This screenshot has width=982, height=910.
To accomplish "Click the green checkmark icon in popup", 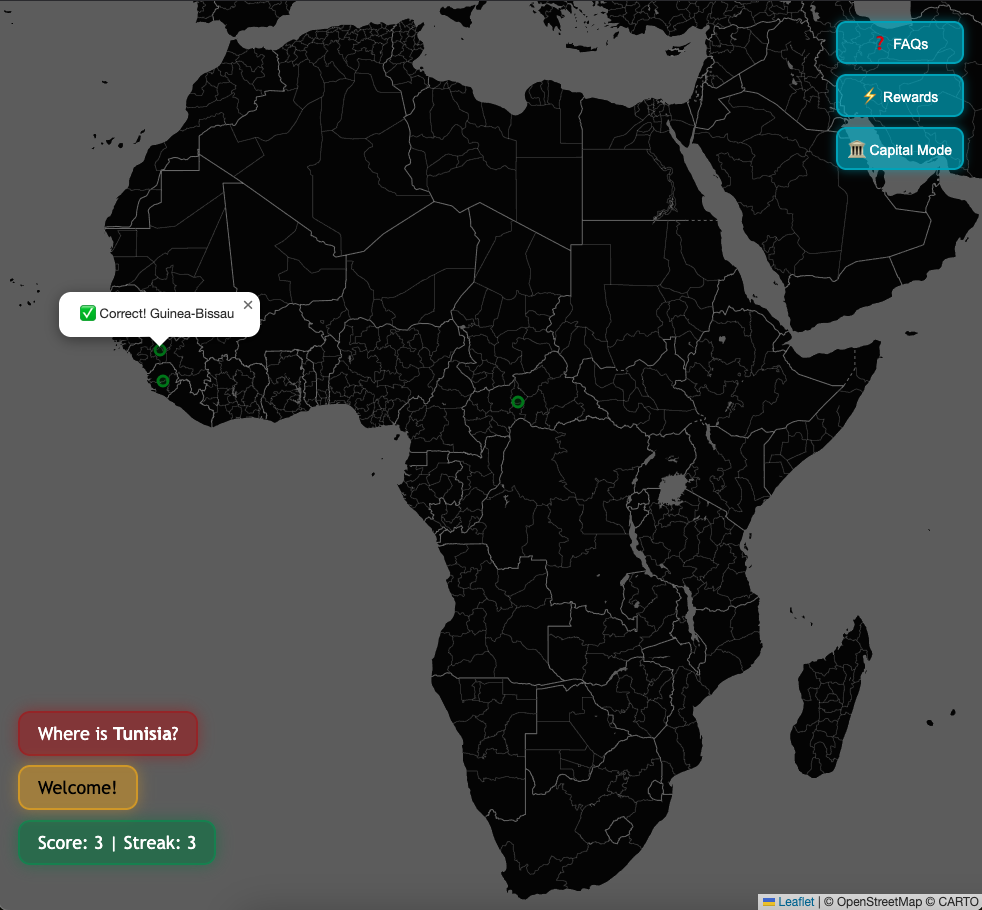I will click(x=88, y=314).
